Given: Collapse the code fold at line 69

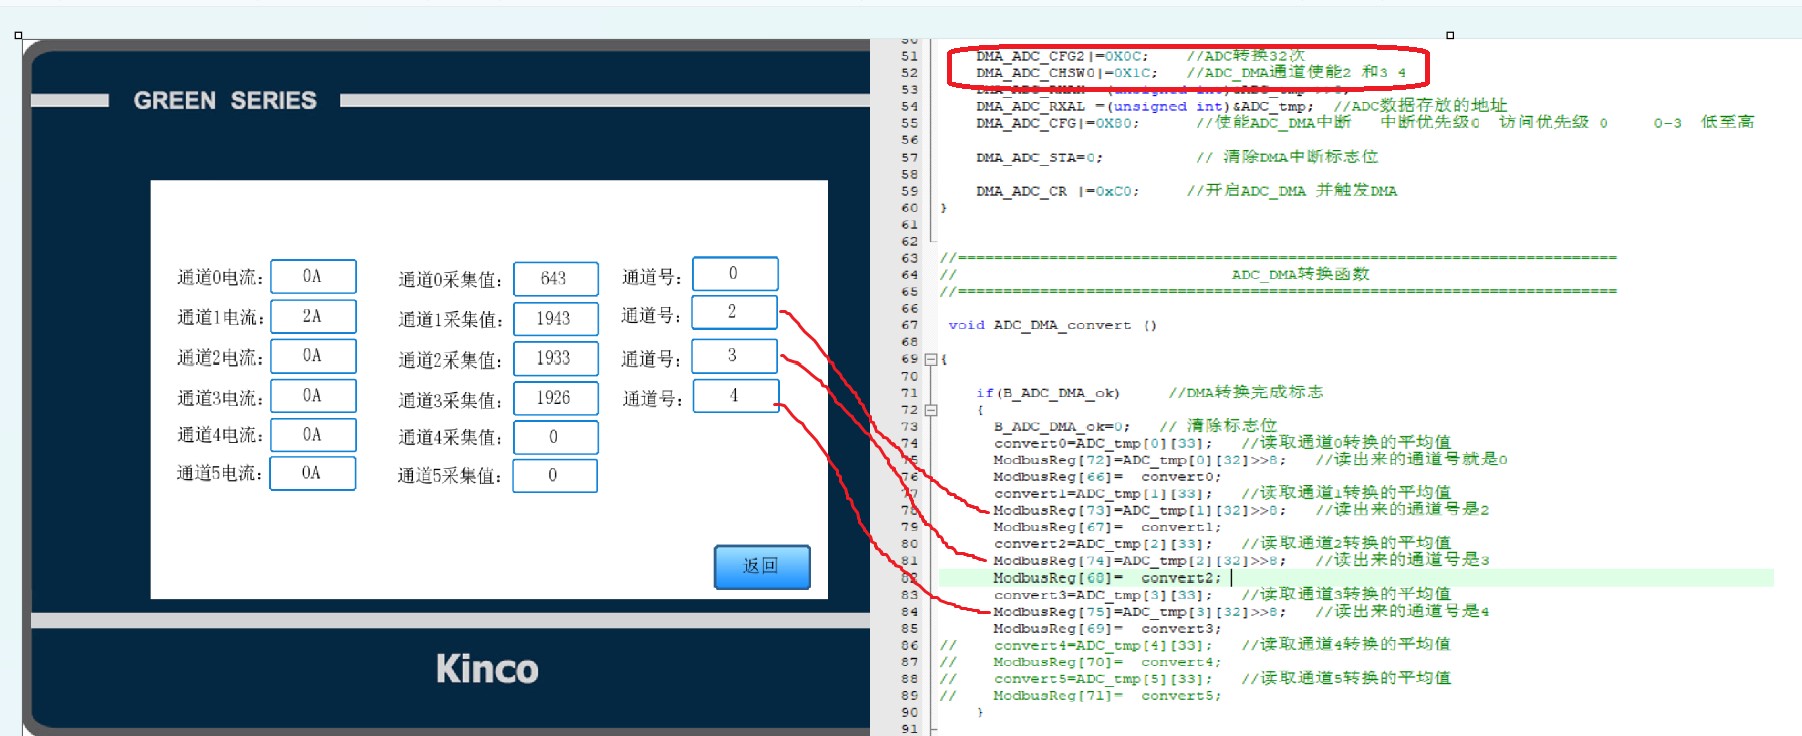Looking at the screenshot, I should pos(931,359).
